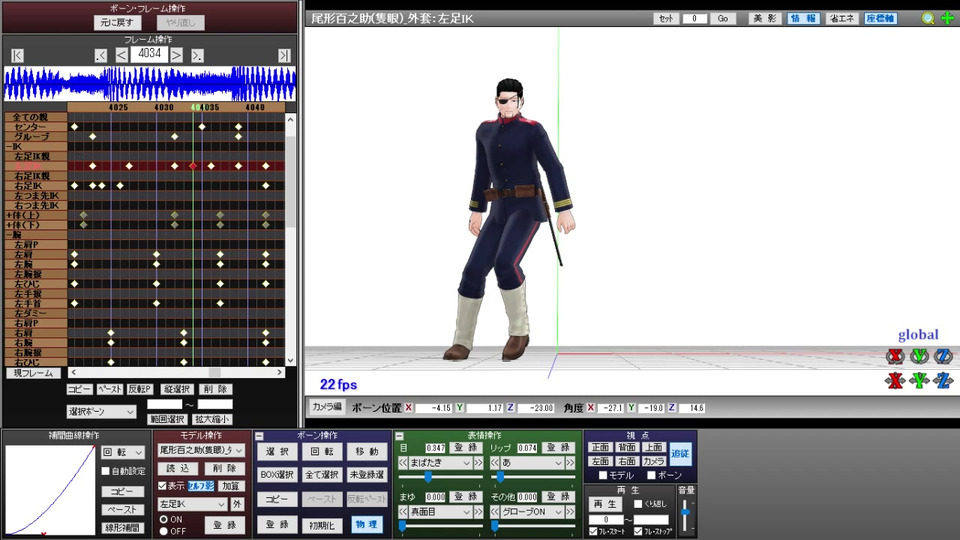Click the 再生 play button
The image size is (960, 540).
(605, 504)
